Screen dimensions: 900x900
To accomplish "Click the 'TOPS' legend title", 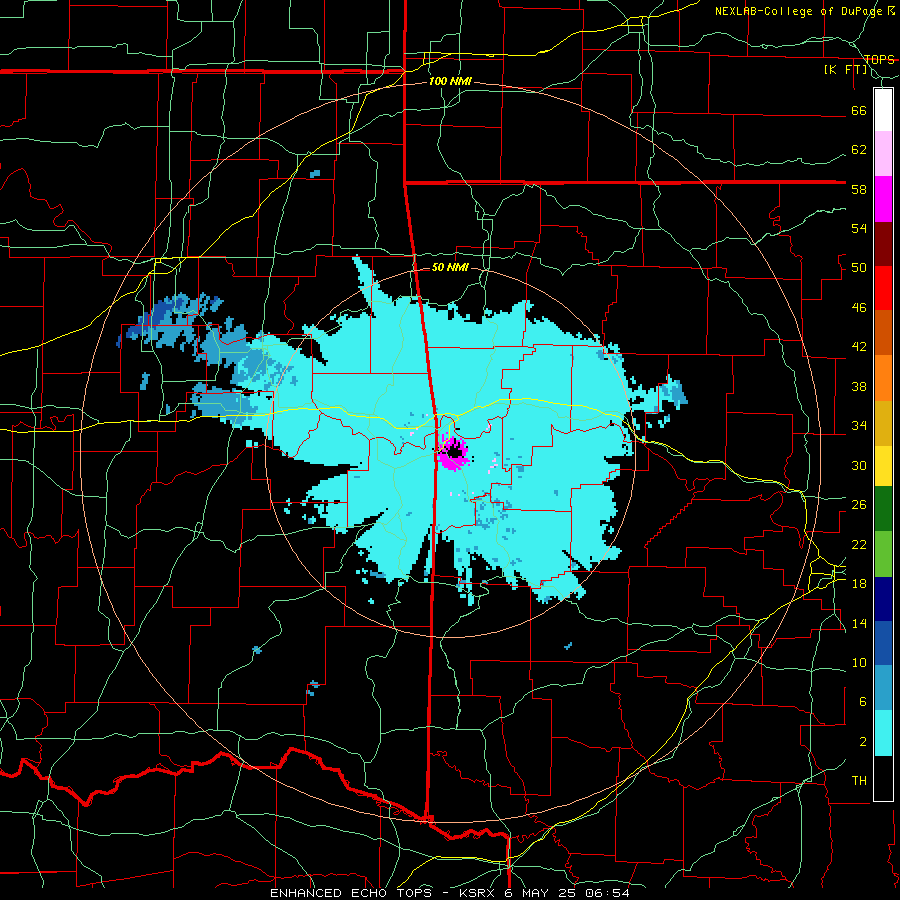I will [x=879, y=59].
